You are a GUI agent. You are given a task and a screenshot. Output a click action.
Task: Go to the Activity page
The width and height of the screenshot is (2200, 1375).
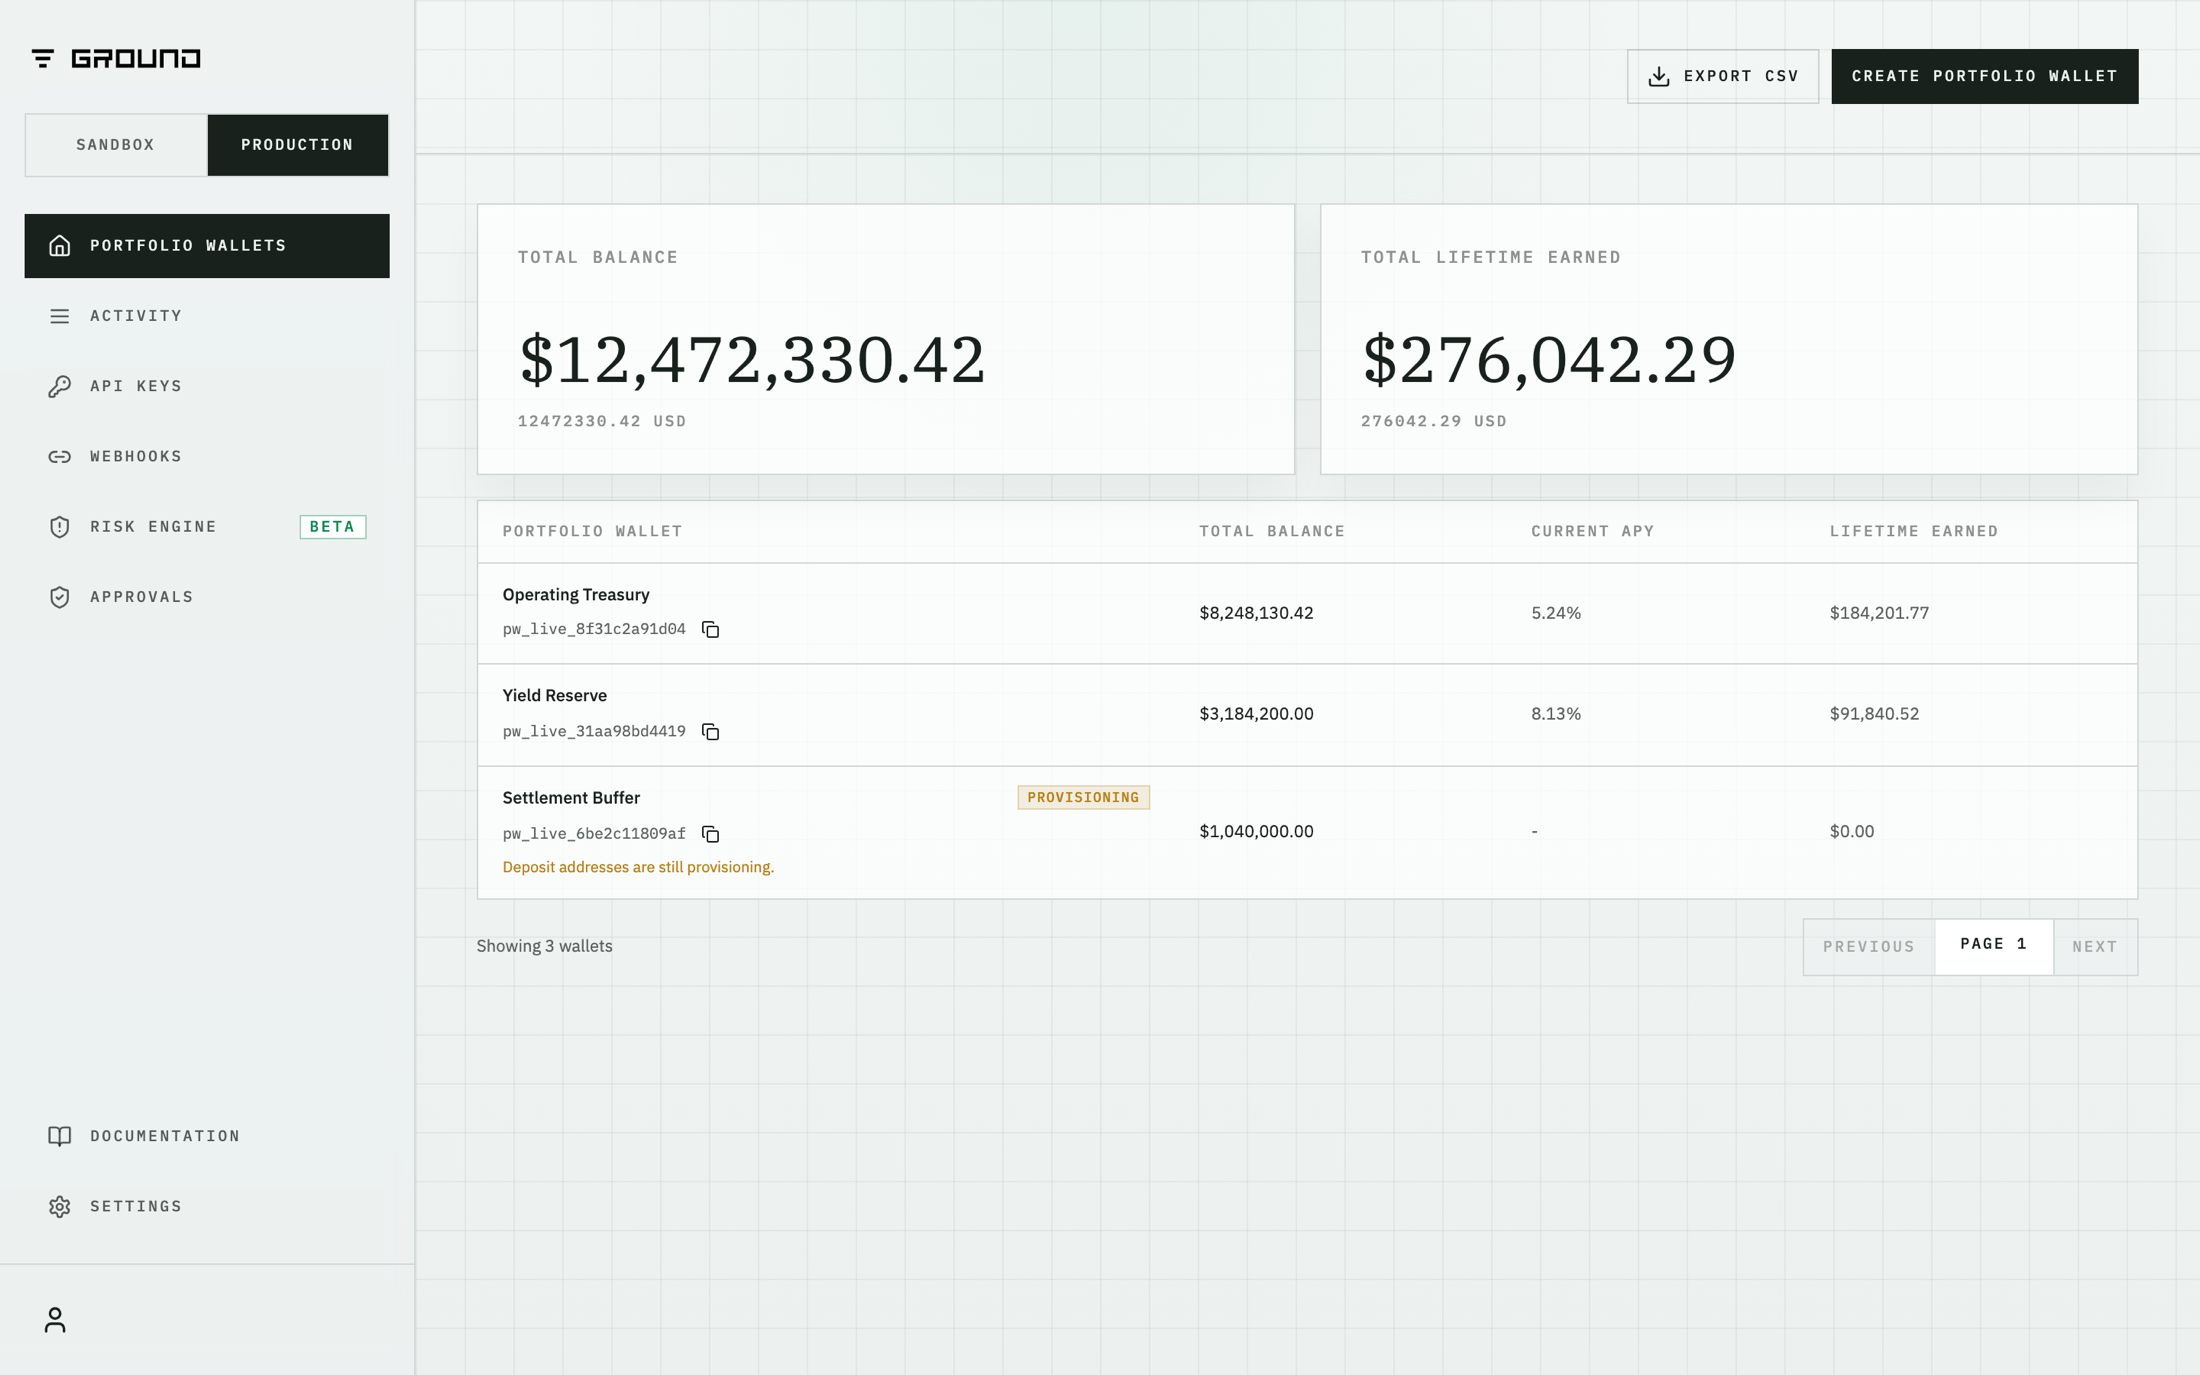207,316
